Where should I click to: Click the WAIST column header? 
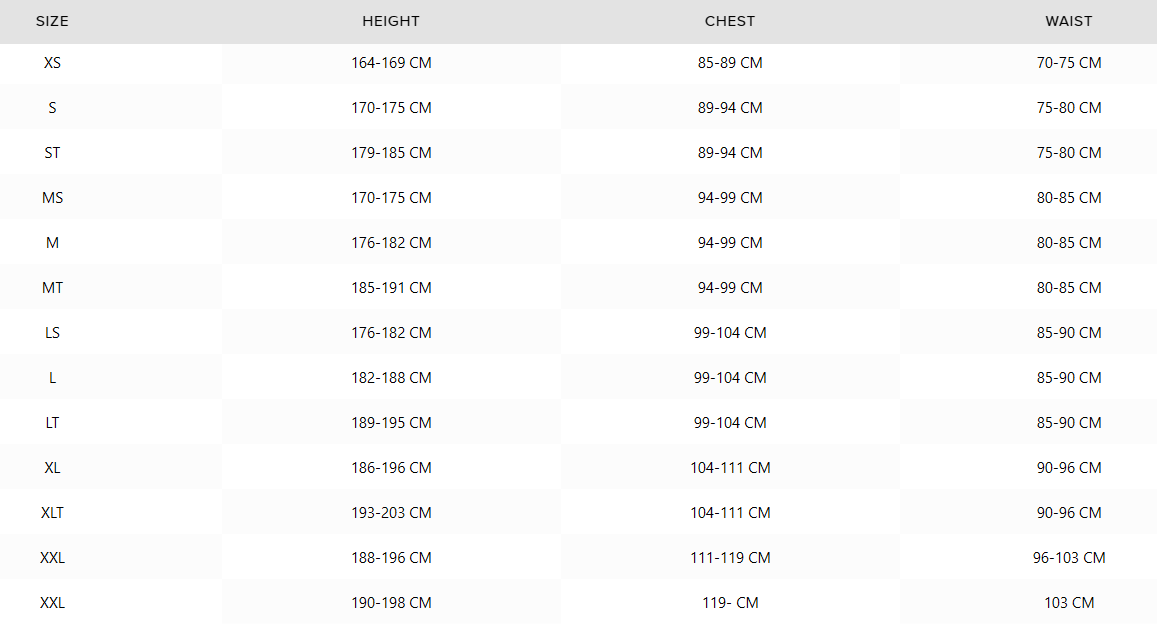1069,21
